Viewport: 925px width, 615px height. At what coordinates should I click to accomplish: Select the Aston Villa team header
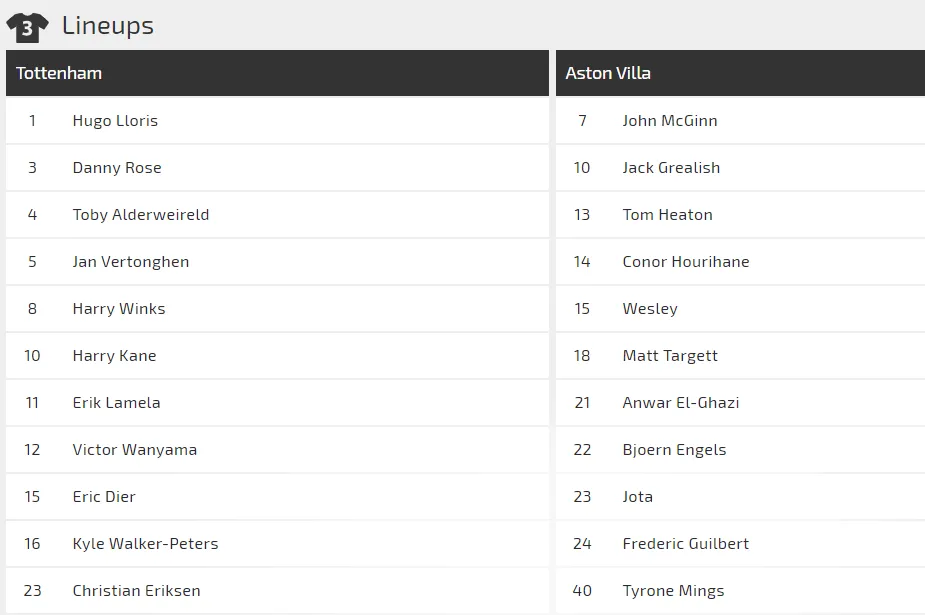tap(608, 73)
